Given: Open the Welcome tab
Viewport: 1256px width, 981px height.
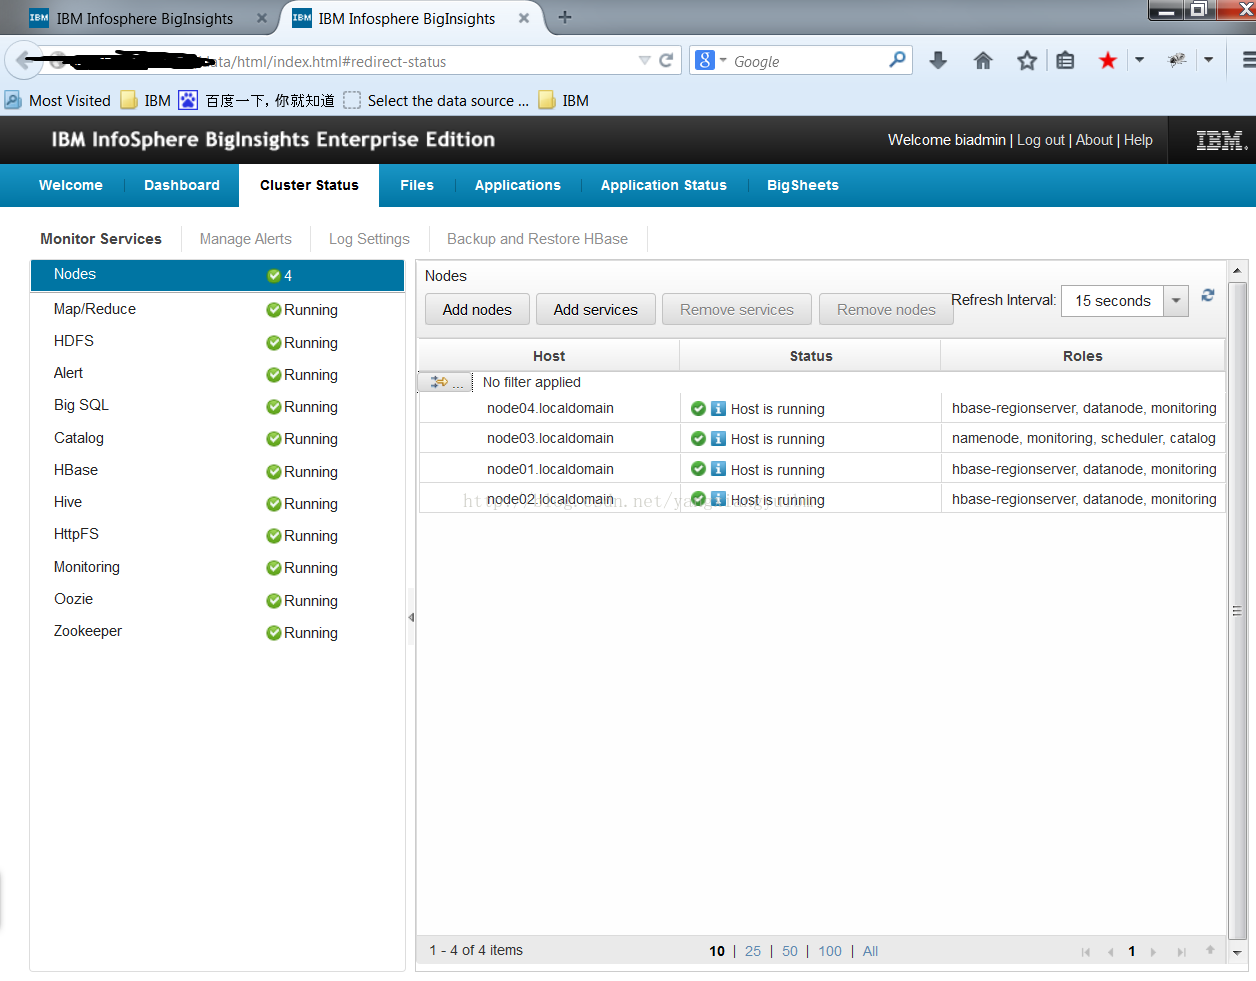Looking at the screenshot, I should click(x=71, y=185).
